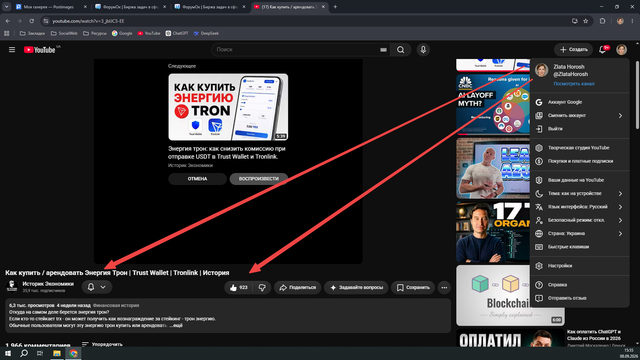The height and width of the screenshot is (360, 640).
Task: Open the Chrome apps grid in bookmarks bar
Action: click(7, 33)
